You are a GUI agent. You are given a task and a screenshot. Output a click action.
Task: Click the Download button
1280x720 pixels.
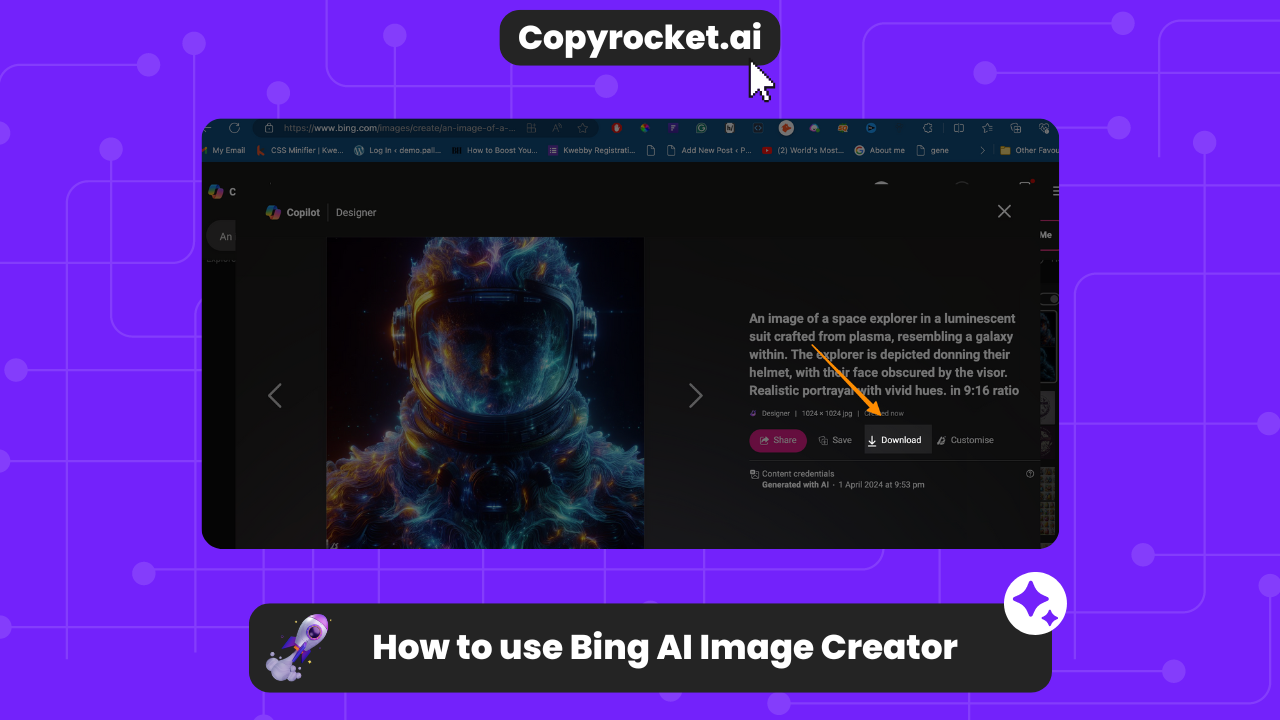point(897,440)
